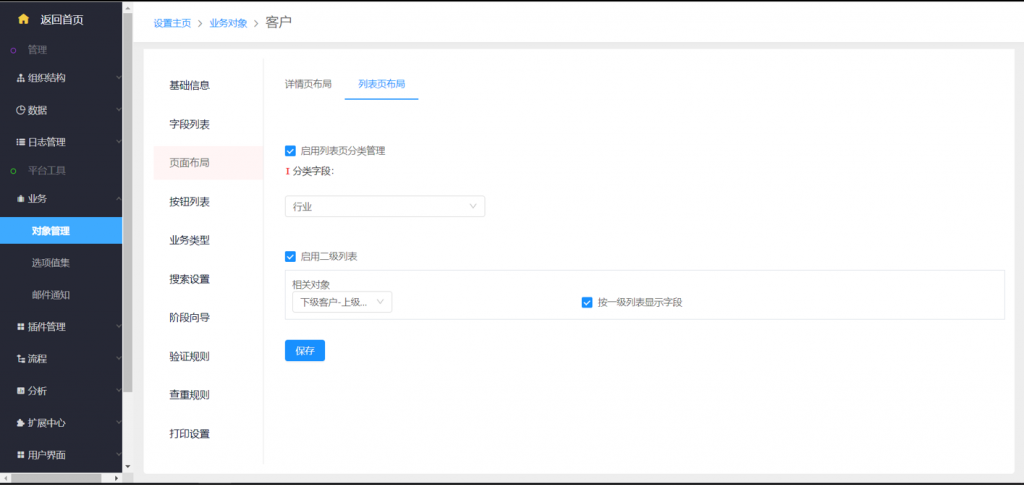Click the home icon beside 返回首页
1024x487 pixels.
pos(23,19)
